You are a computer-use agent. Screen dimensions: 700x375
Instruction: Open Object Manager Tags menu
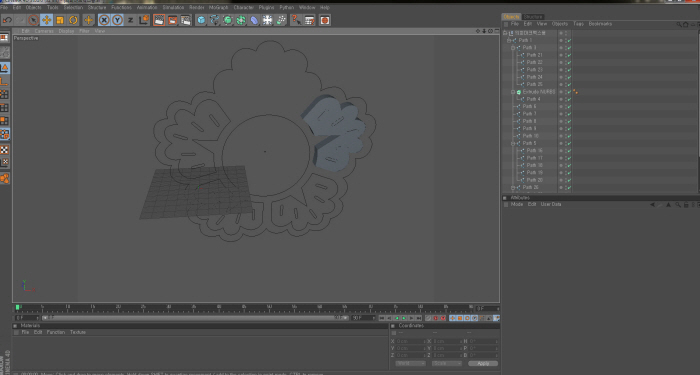coord(578,24)
